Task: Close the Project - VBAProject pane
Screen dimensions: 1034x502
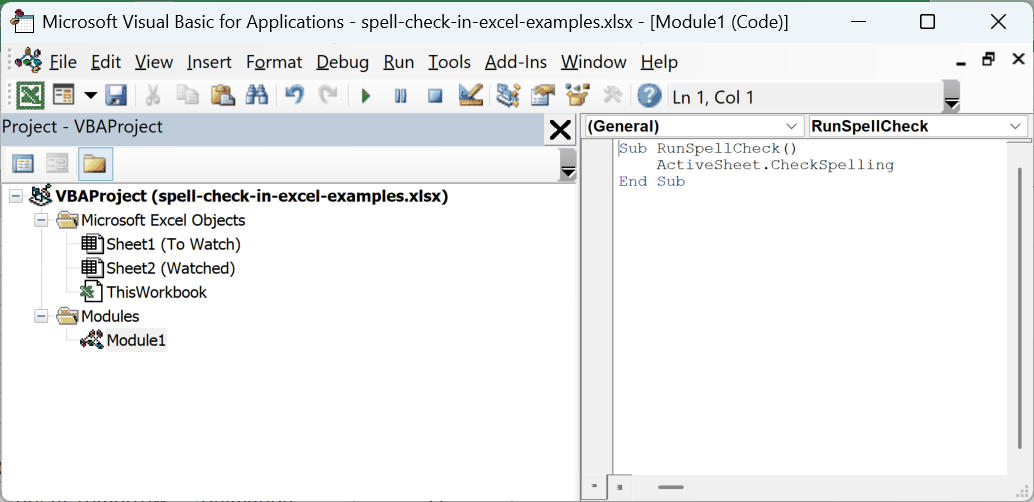Action: click(x=560, y=129)
